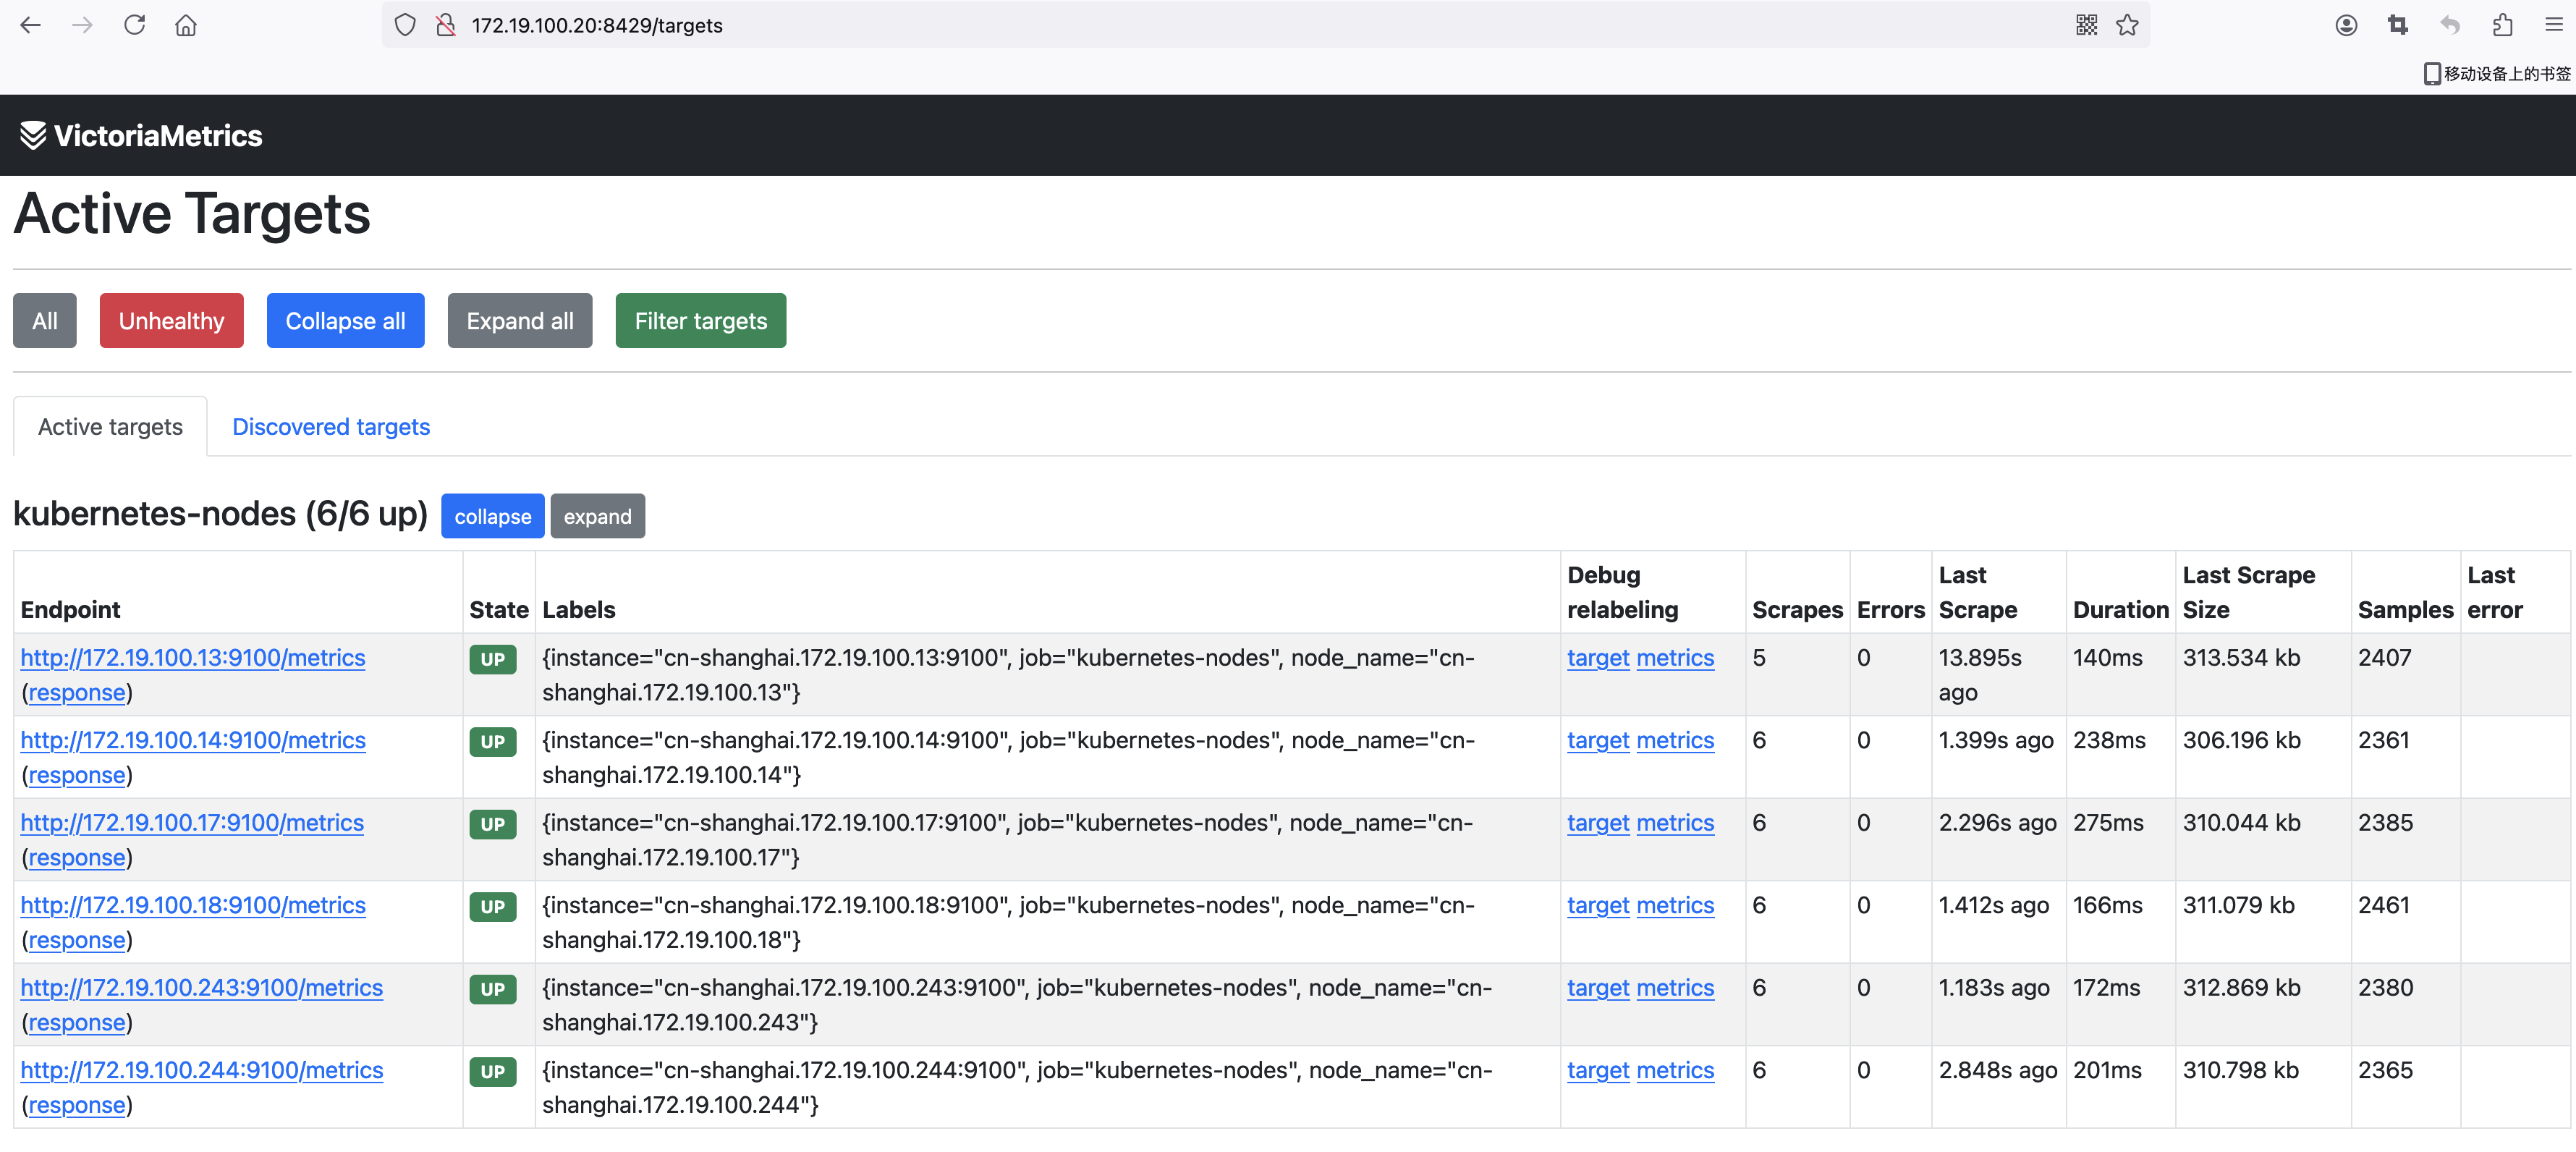Expand the kubernetes-nodes job section
The width and height of the screenshot is (2576, 1152).
point(597,517)
